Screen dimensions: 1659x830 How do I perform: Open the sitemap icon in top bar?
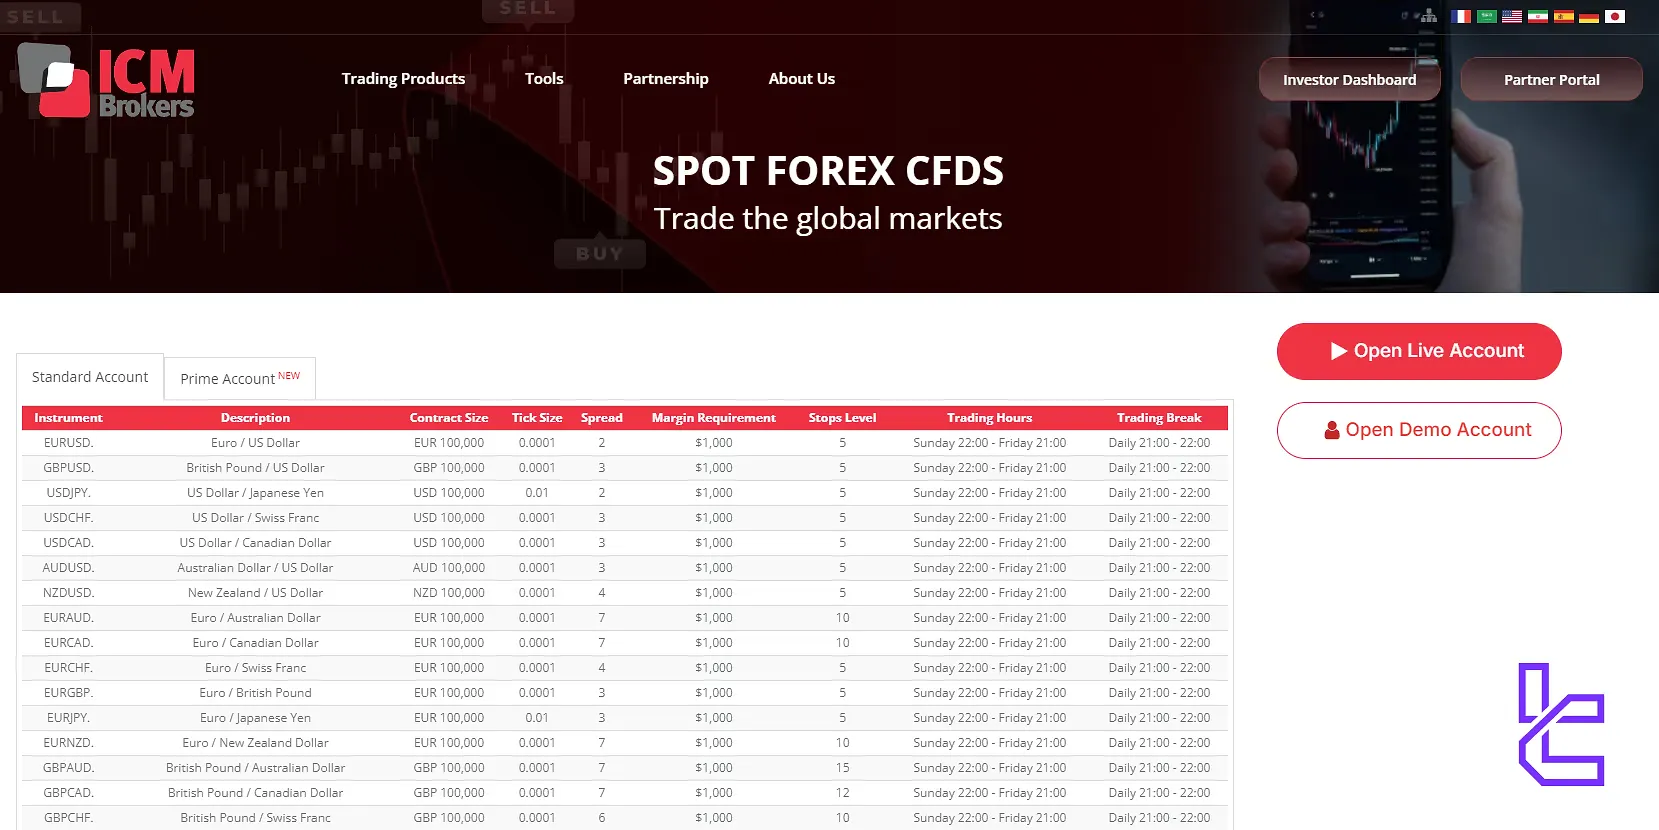pos(1429,16)
